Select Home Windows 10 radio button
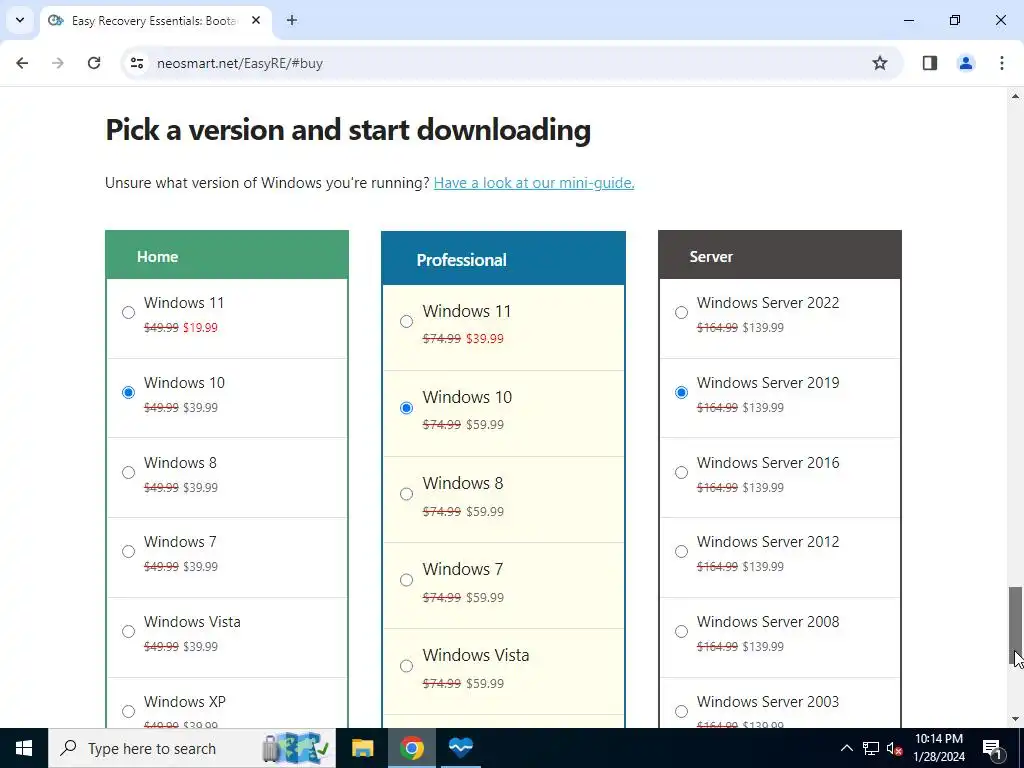This screenshot has width=1024, height=768. (x=129, y=392)
